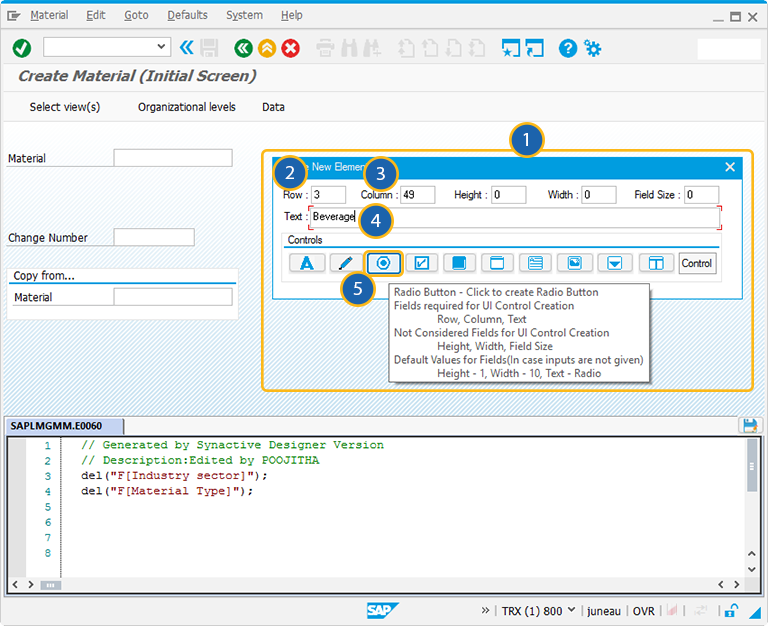Click the Dropdown List control icon
Image resolution: width=768 pixels, height=626 pixels.
coord(615,263)
